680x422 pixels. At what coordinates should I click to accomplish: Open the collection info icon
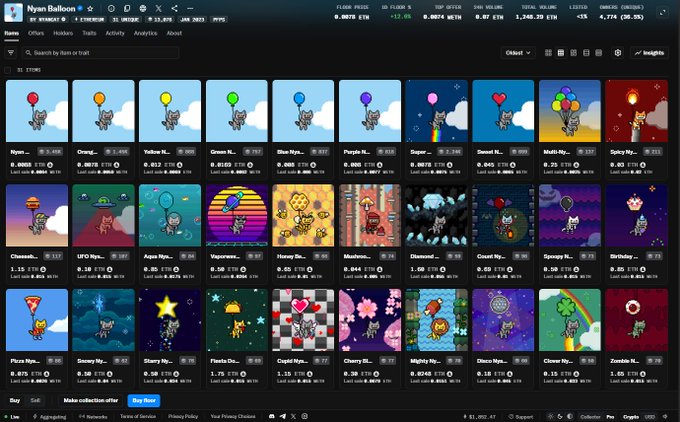coord(111,8)
